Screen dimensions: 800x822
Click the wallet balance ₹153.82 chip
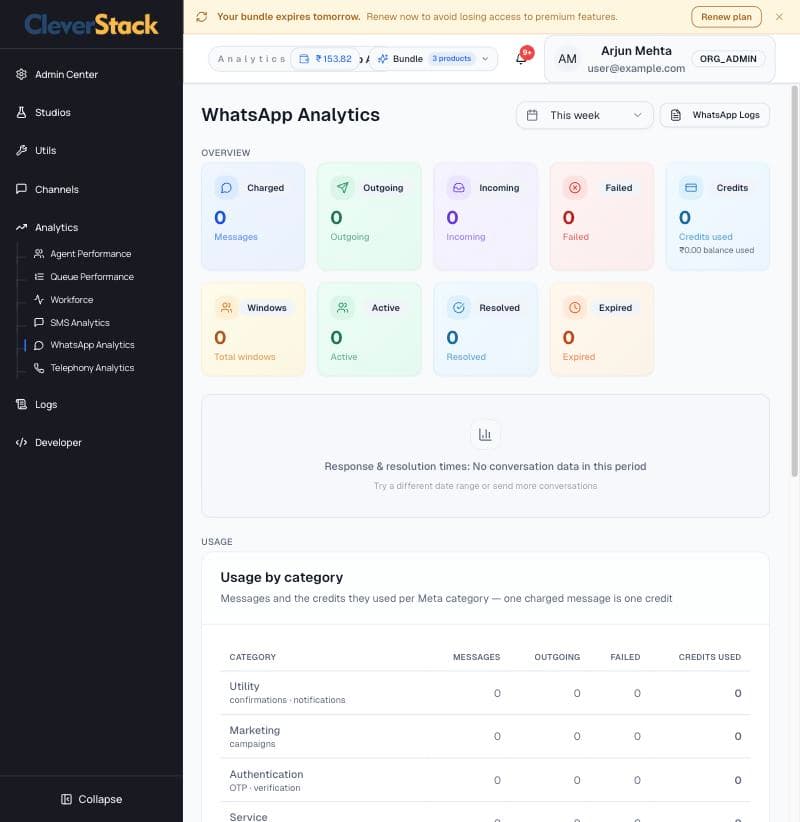coord(326,59)
